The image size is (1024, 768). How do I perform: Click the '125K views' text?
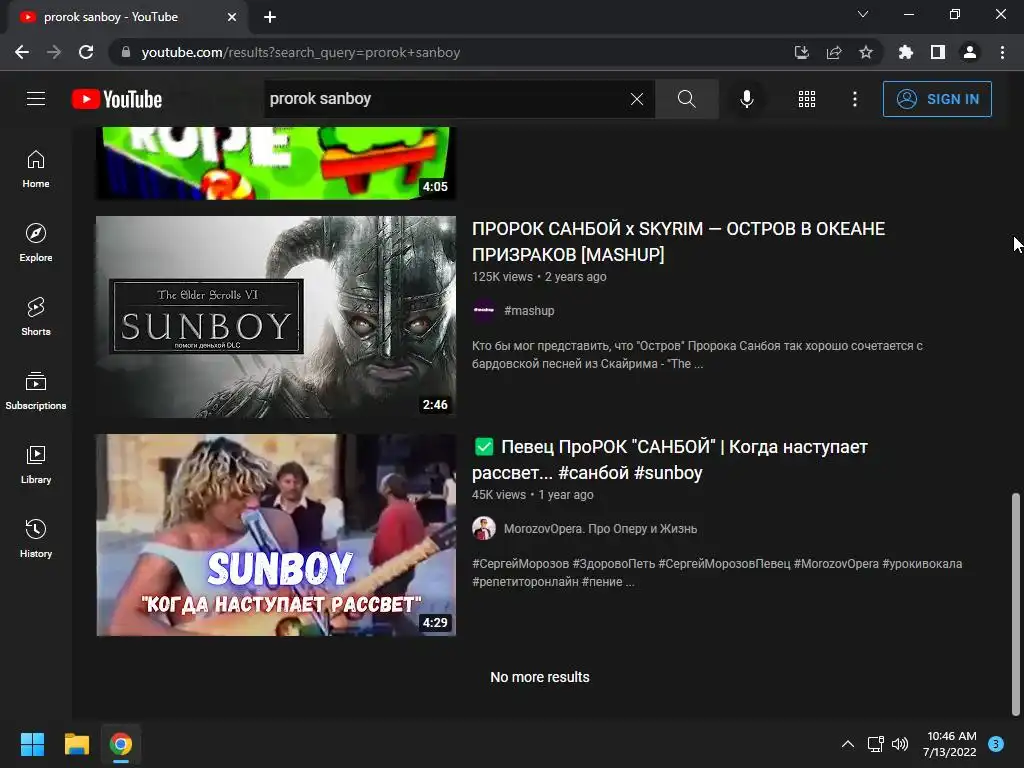[x=502, y=276]
